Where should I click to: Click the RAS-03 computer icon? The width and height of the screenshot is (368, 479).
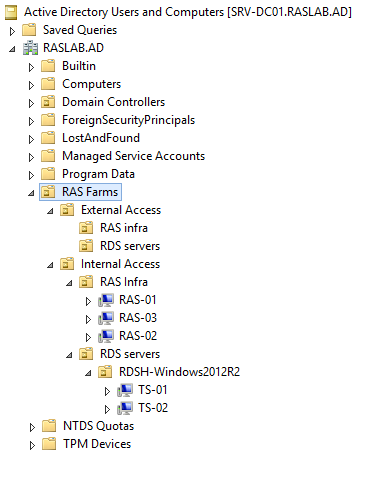click(106, 318)
